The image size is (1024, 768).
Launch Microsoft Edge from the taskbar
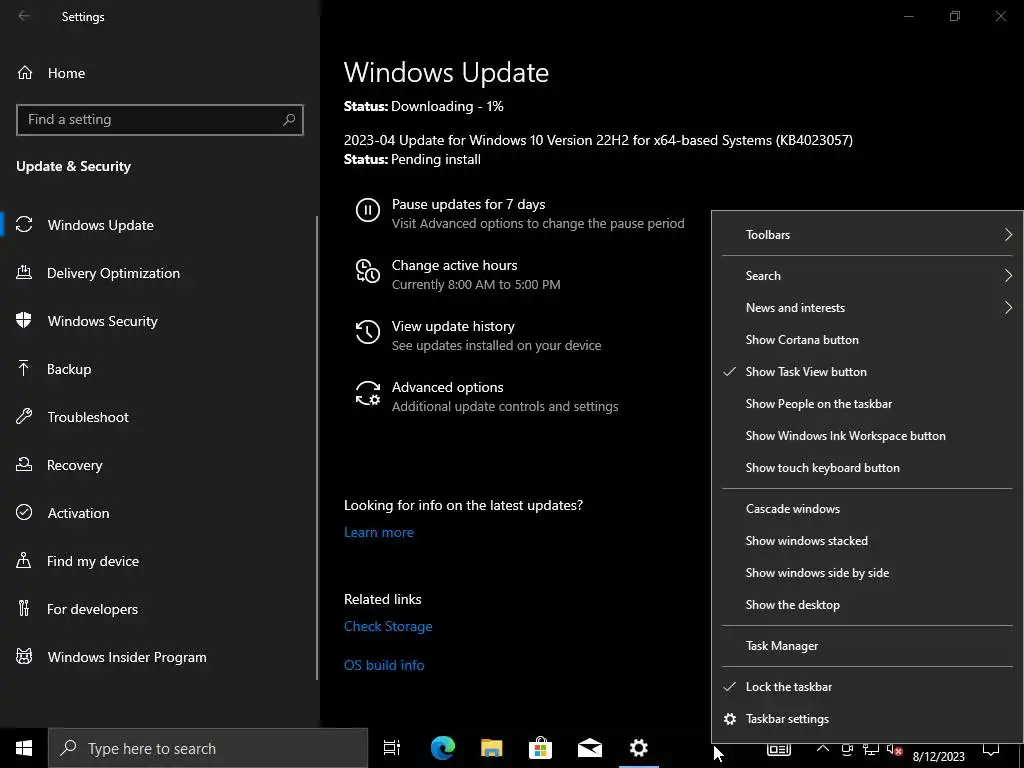[443, 748]
